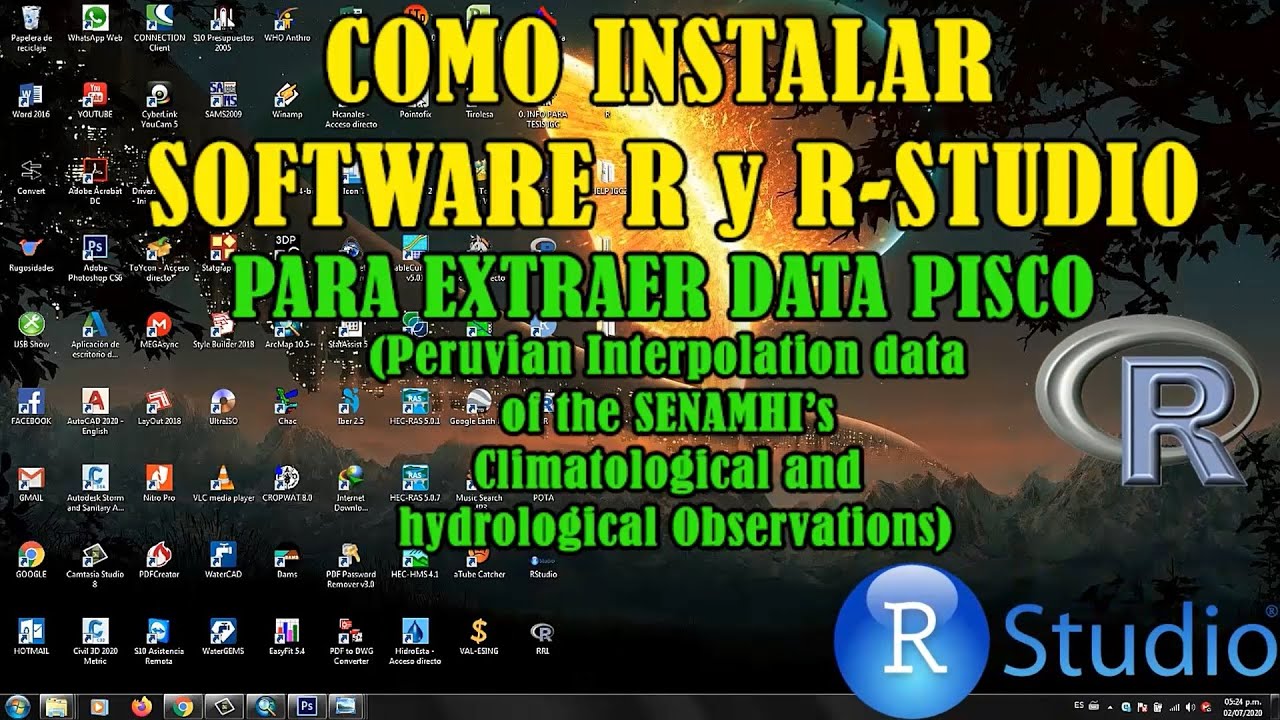Image resolution: width=1280 pixels, height=720 pixels.
Task: Launch UltraISO from desktop
Action: [223, 408]
